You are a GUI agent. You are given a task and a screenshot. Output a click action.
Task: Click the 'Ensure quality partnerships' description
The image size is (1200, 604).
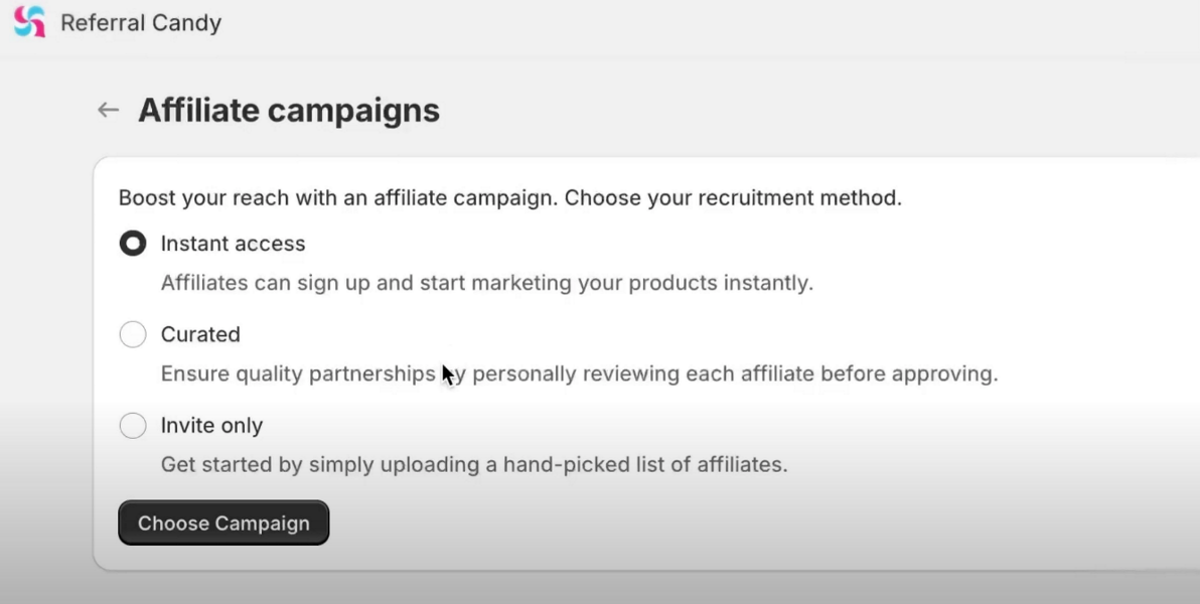click(579, 375)
